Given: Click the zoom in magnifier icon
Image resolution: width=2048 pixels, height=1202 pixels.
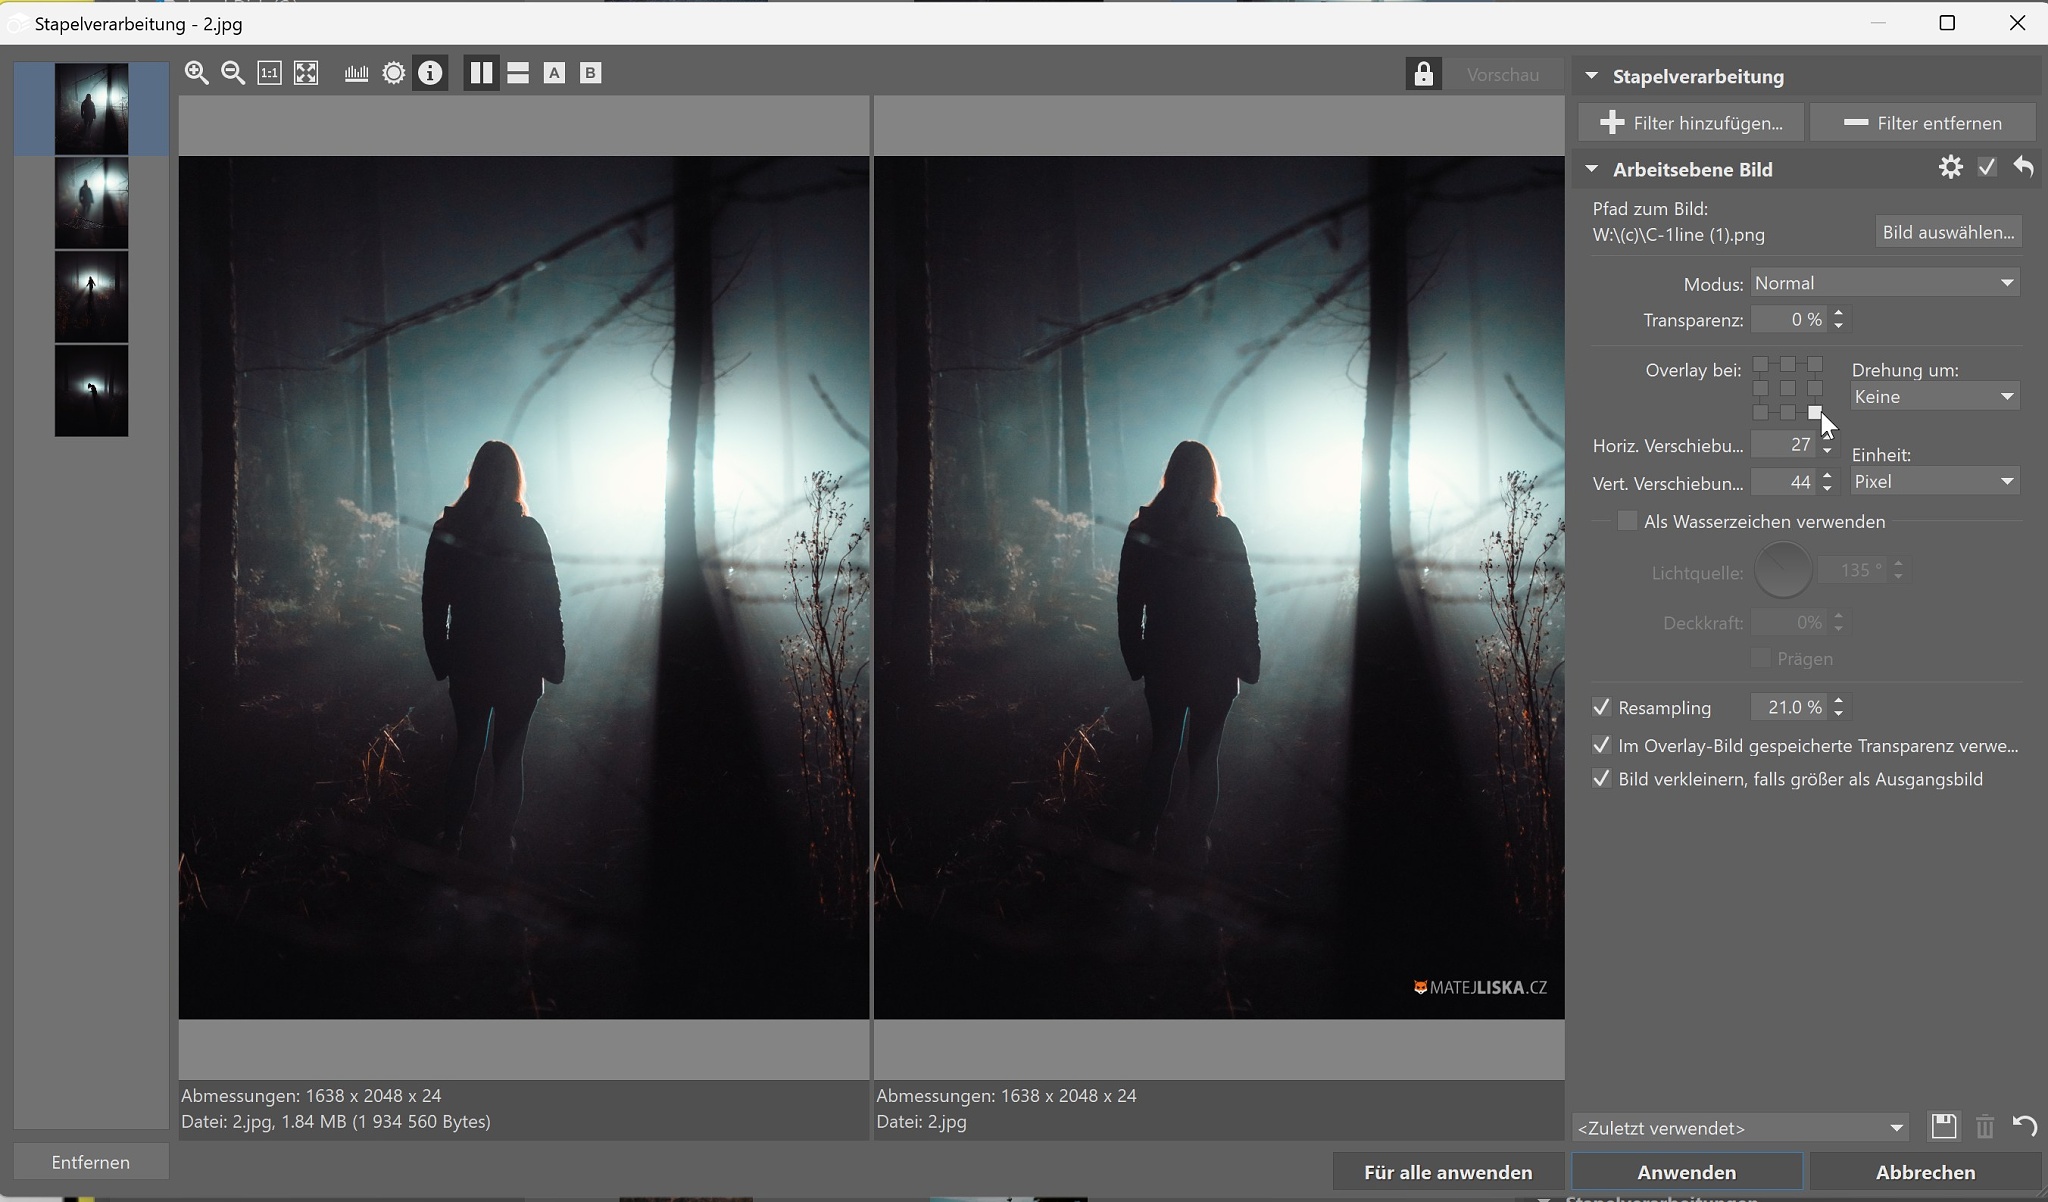Looking at the screenshot, I should point(196,73).
